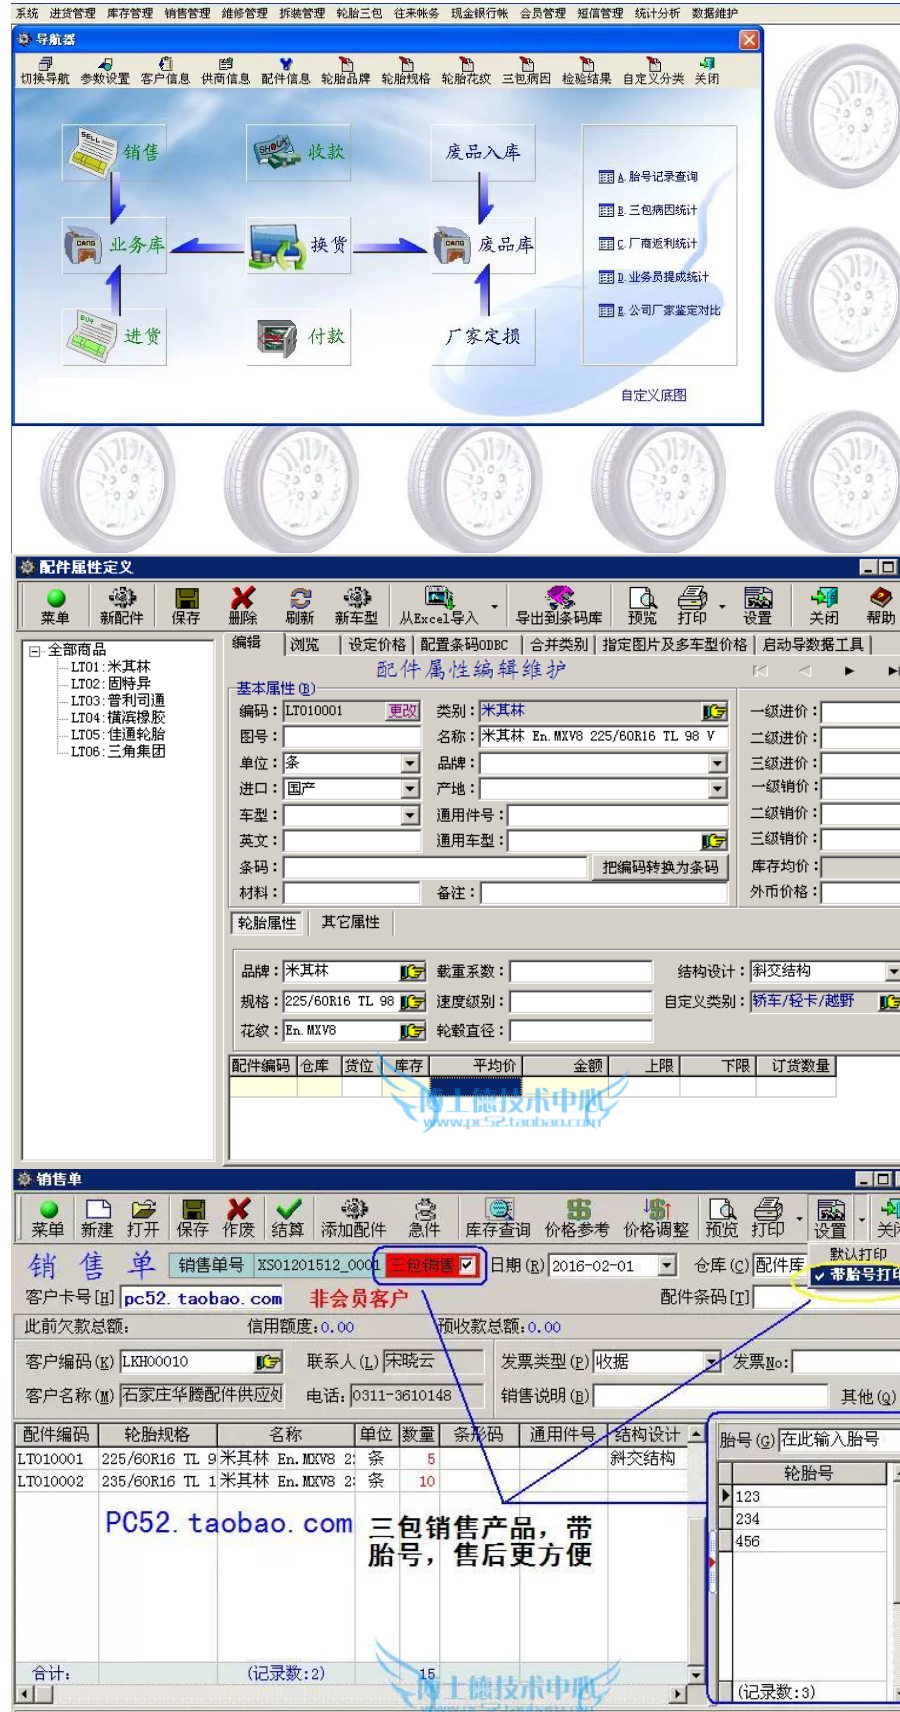This screenshot has height=1712, width=900.
Task: Select LT06:三角集团 in the tree
Action: click(118, 752)
